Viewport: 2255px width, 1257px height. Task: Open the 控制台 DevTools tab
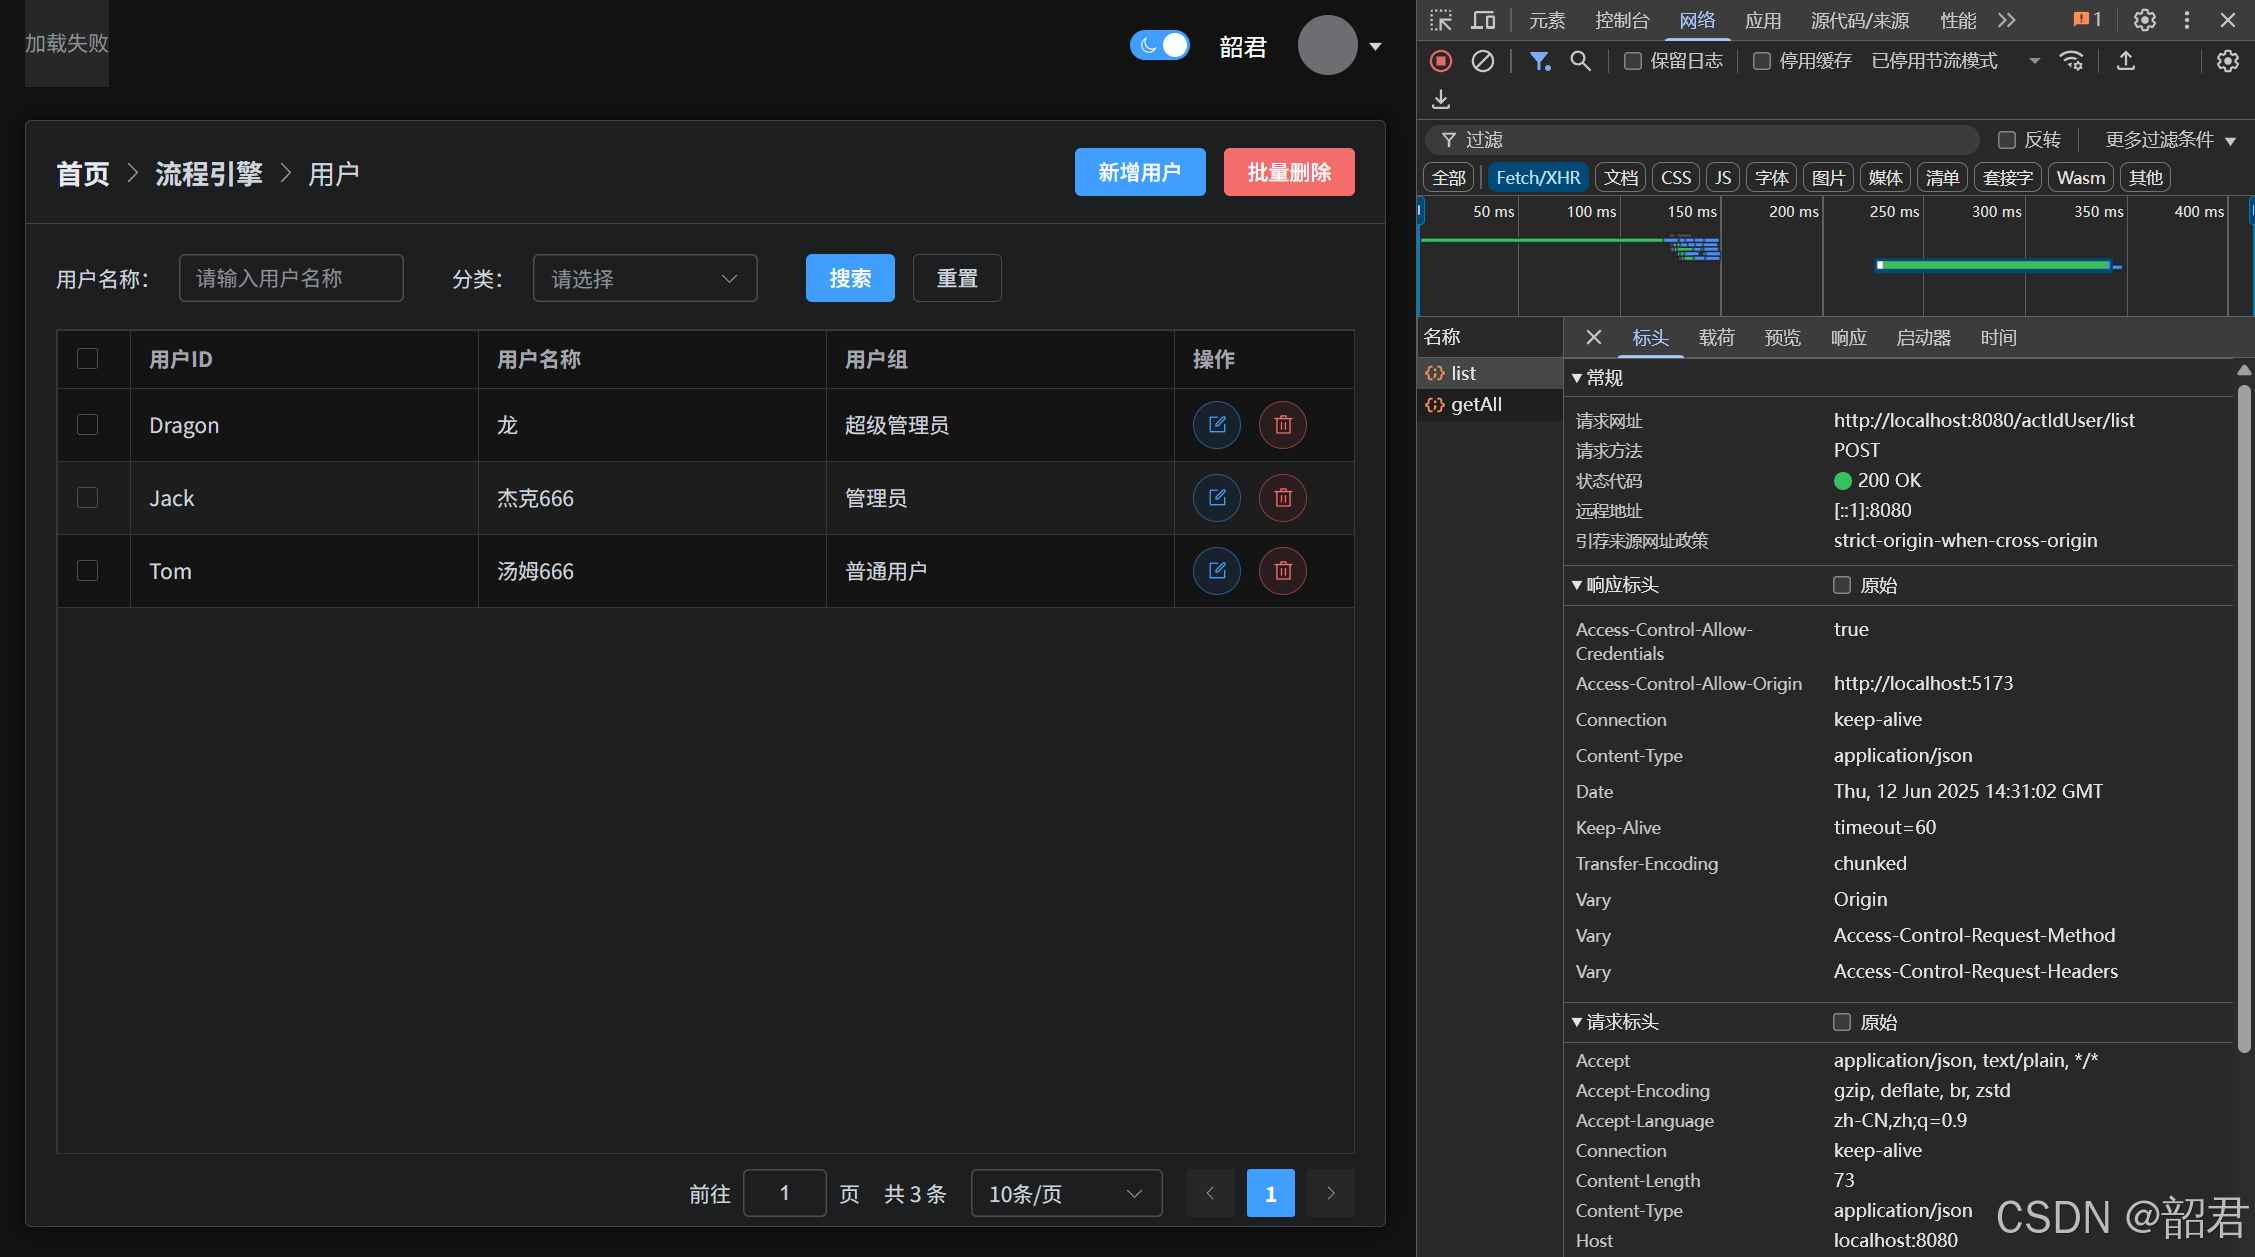[1621, 20]
